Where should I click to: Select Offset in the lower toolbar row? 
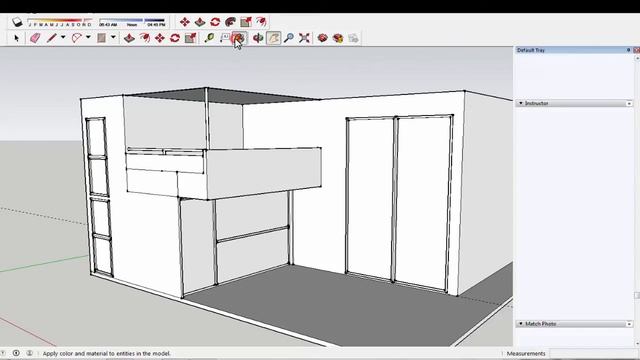click(x=144, y=38)
